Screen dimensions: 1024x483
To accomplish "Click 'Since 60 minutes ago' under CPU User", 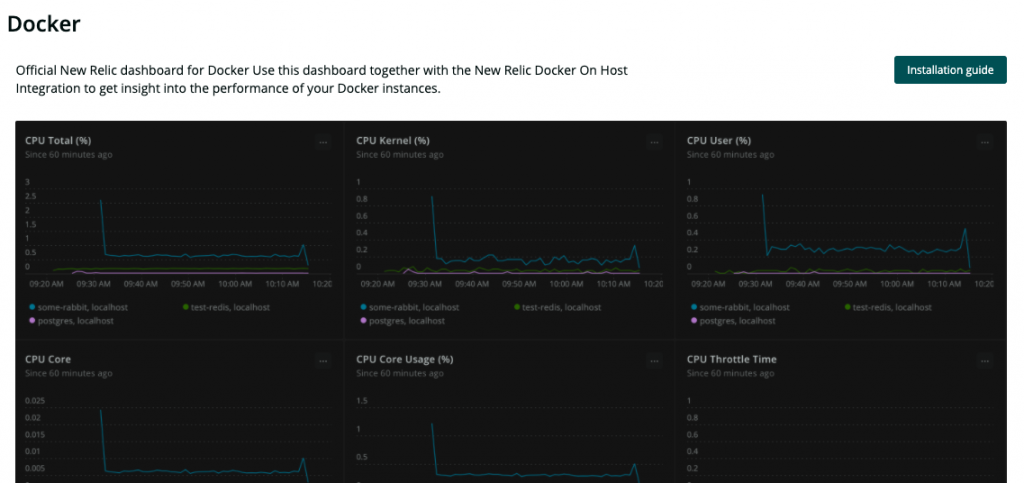I will point(730,155).
